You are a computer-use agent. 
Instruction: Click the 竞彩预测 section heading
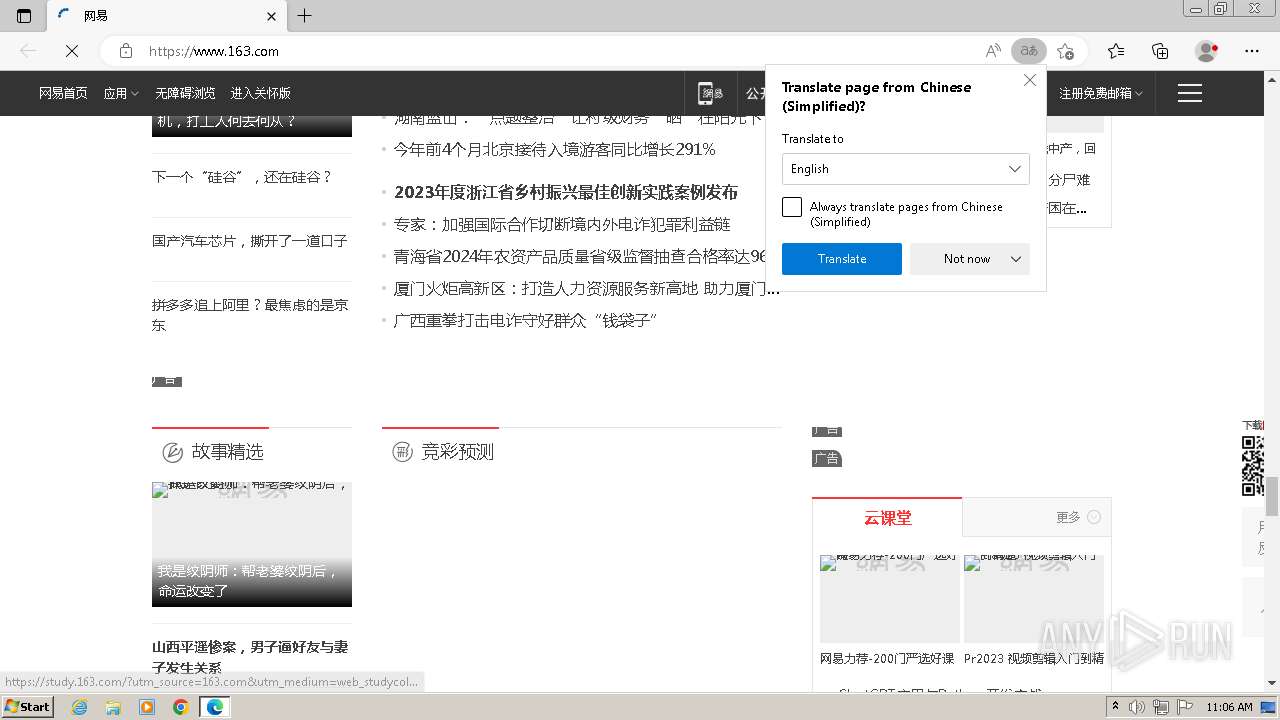458,452
